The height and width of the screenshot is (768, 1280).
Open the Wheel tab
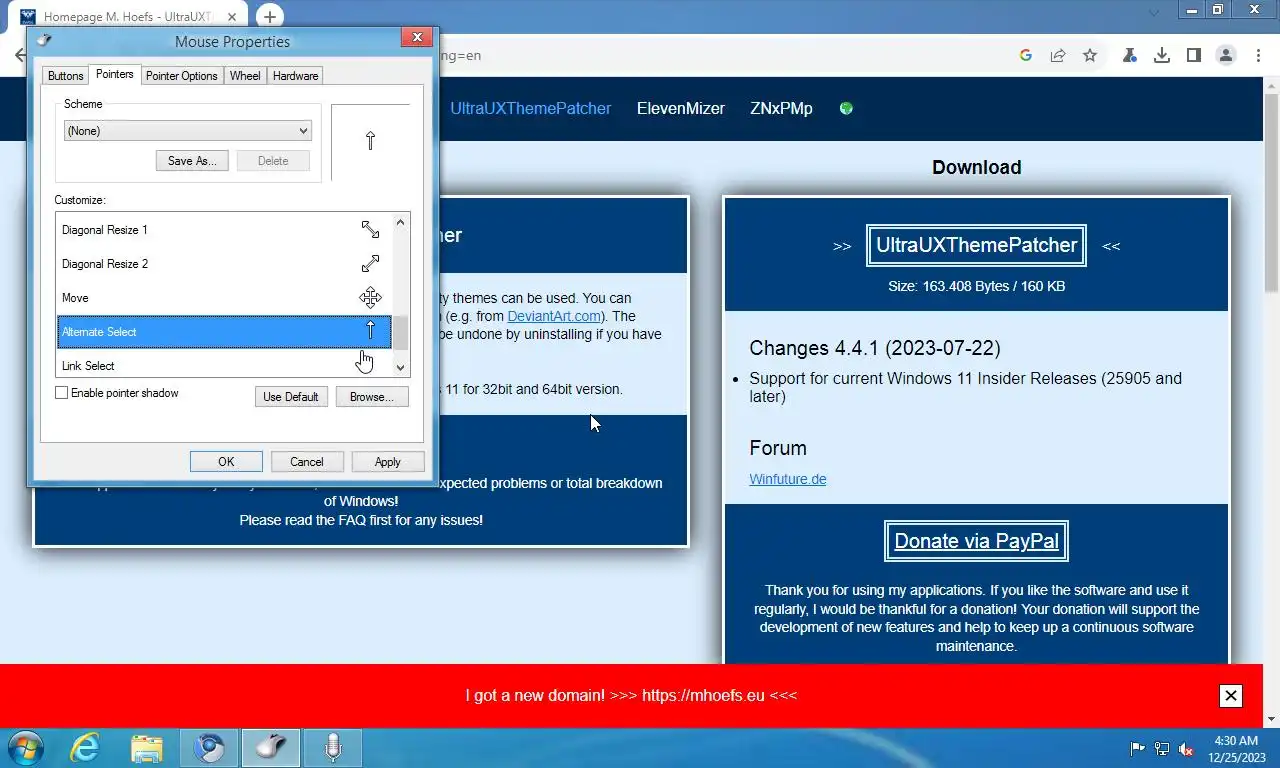[245, 76]
